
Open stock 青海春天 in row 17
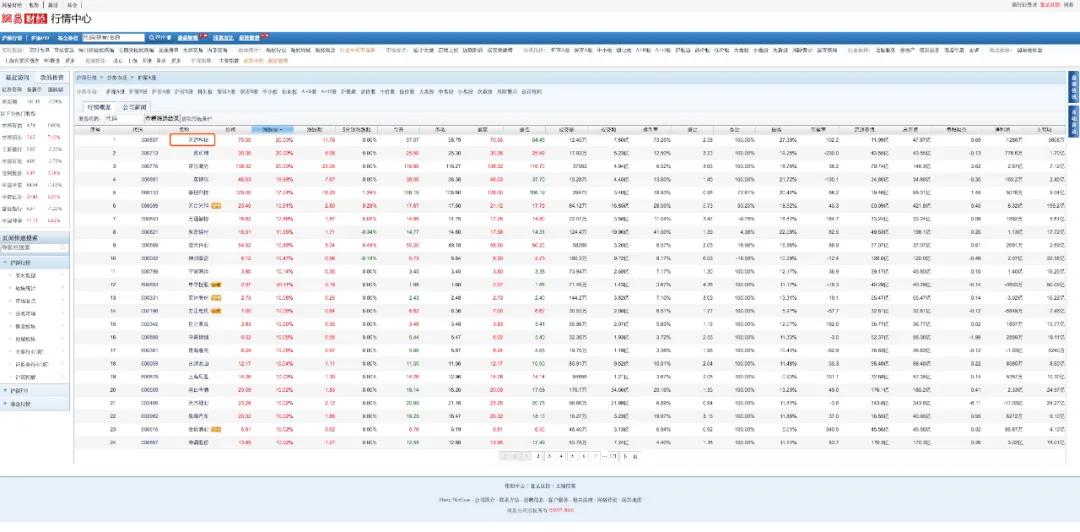pos(198,350)
